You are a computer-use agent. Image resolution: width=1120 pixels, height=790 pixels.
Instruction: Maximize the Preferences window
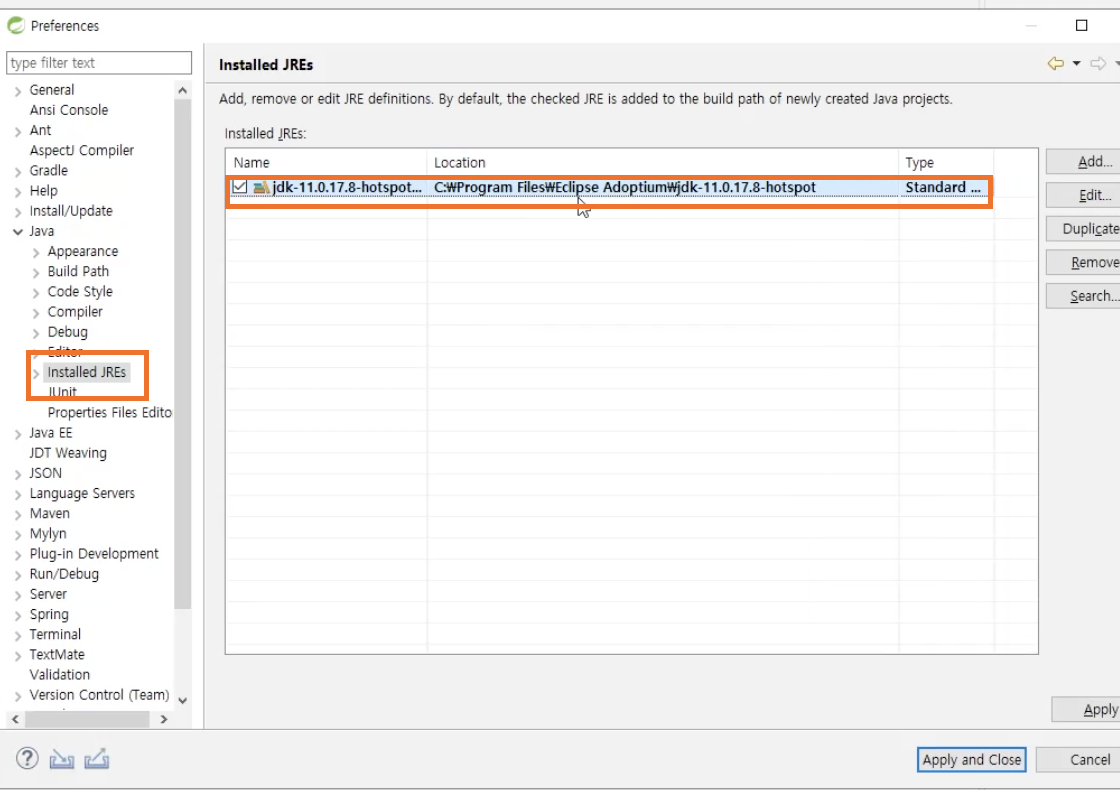[x=1081, y=26]
